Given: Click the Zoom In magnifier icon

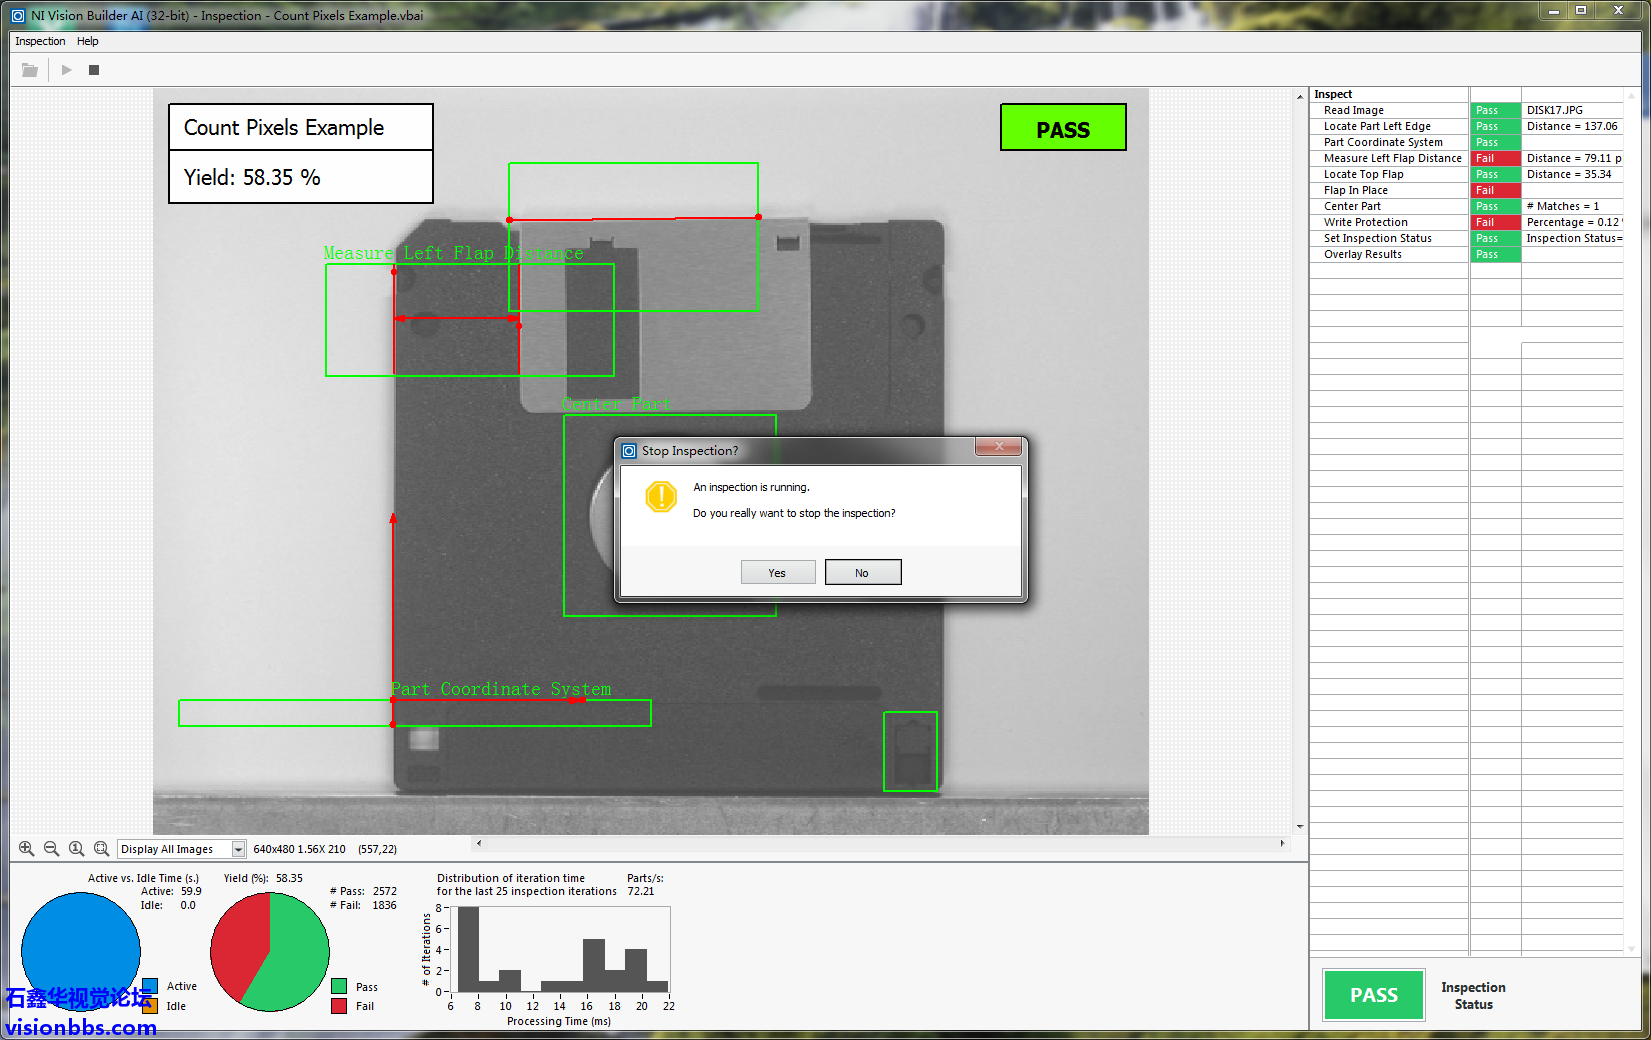Looking at the screenshot, I should click(x=26, y=849).
